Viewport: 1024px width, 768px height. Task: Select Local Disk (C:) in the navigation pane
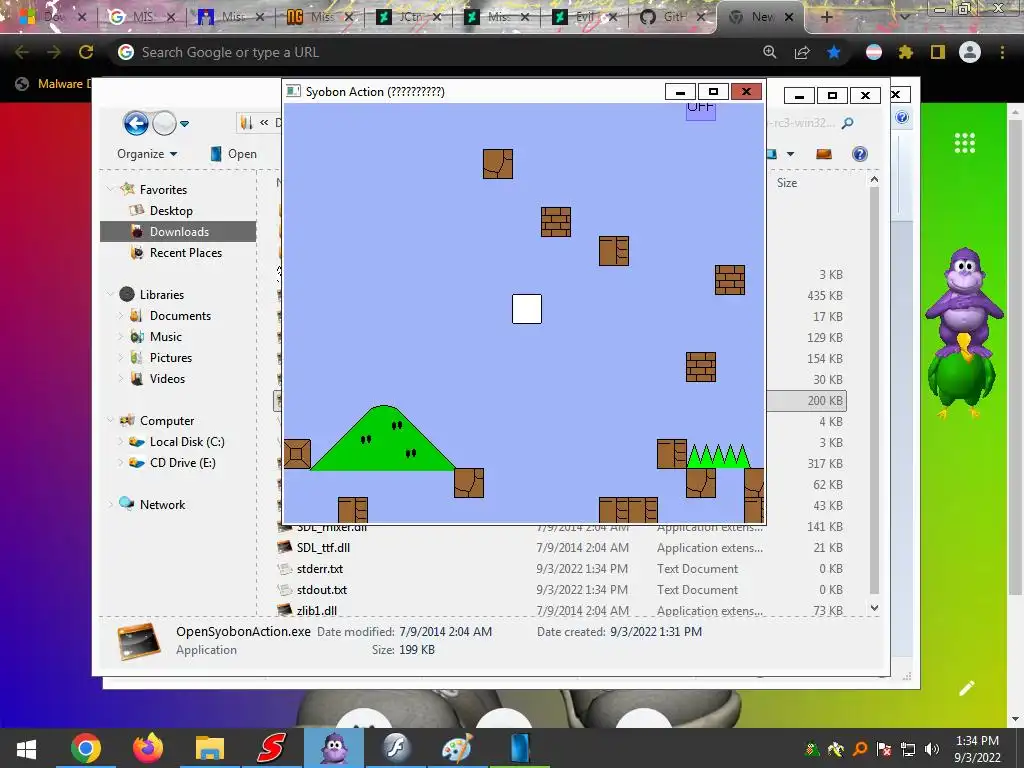[187, 442]
